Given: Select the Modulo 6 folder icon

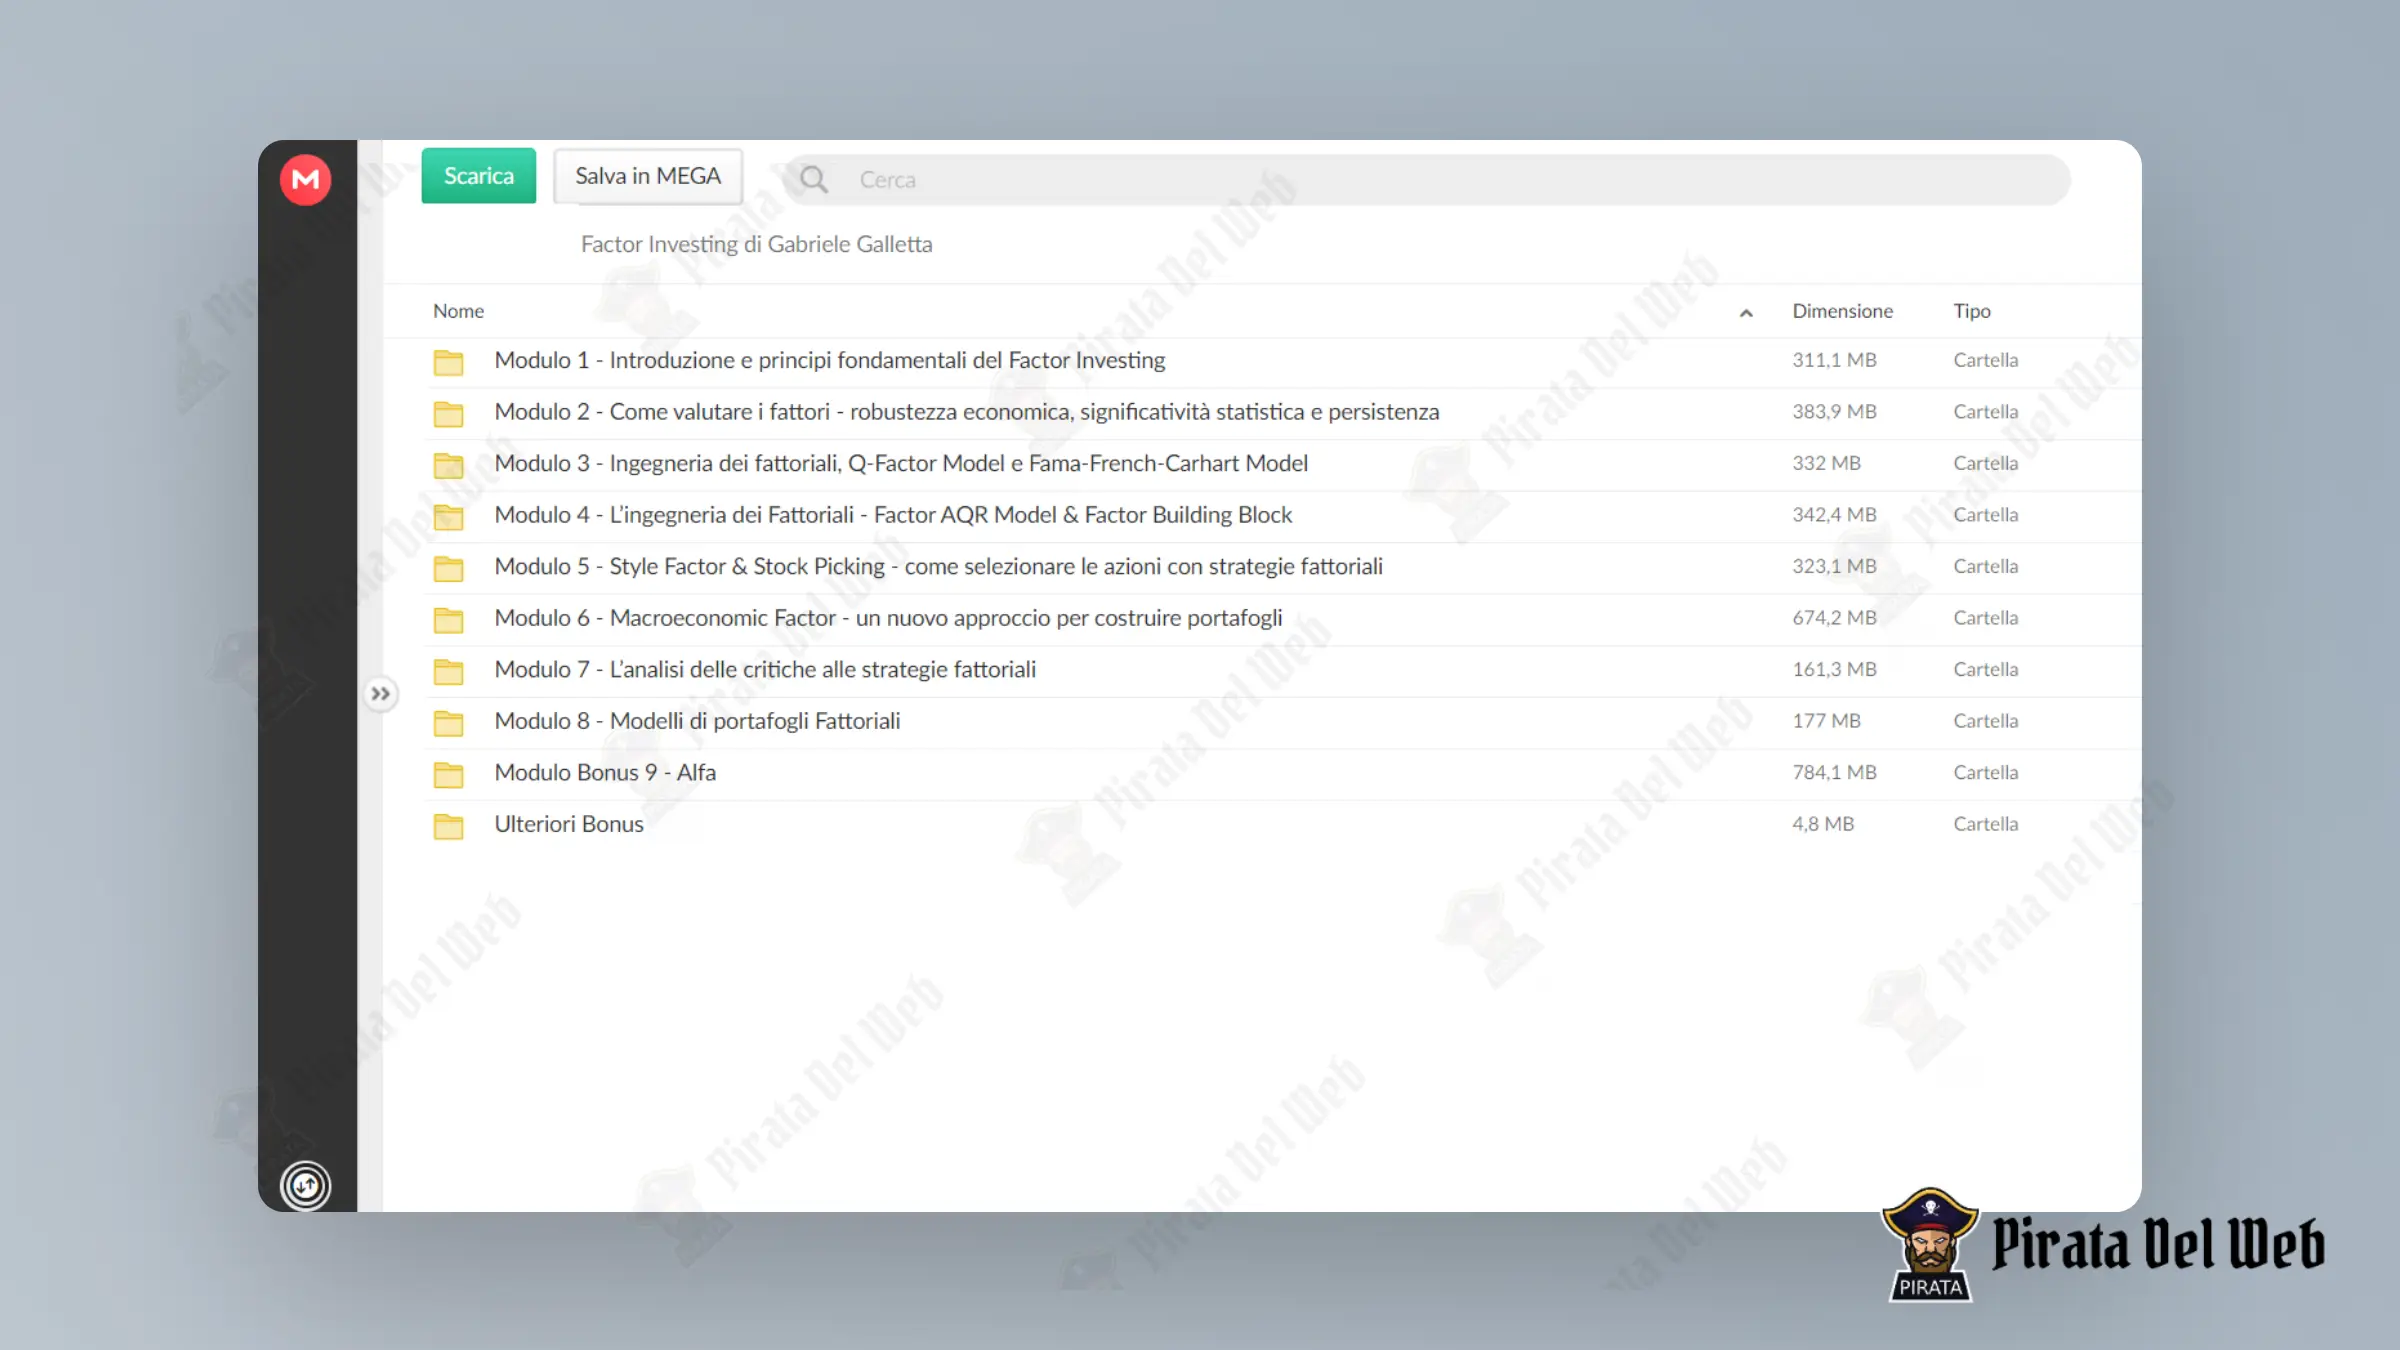Looking at the screenshot, I should (448, 620).
